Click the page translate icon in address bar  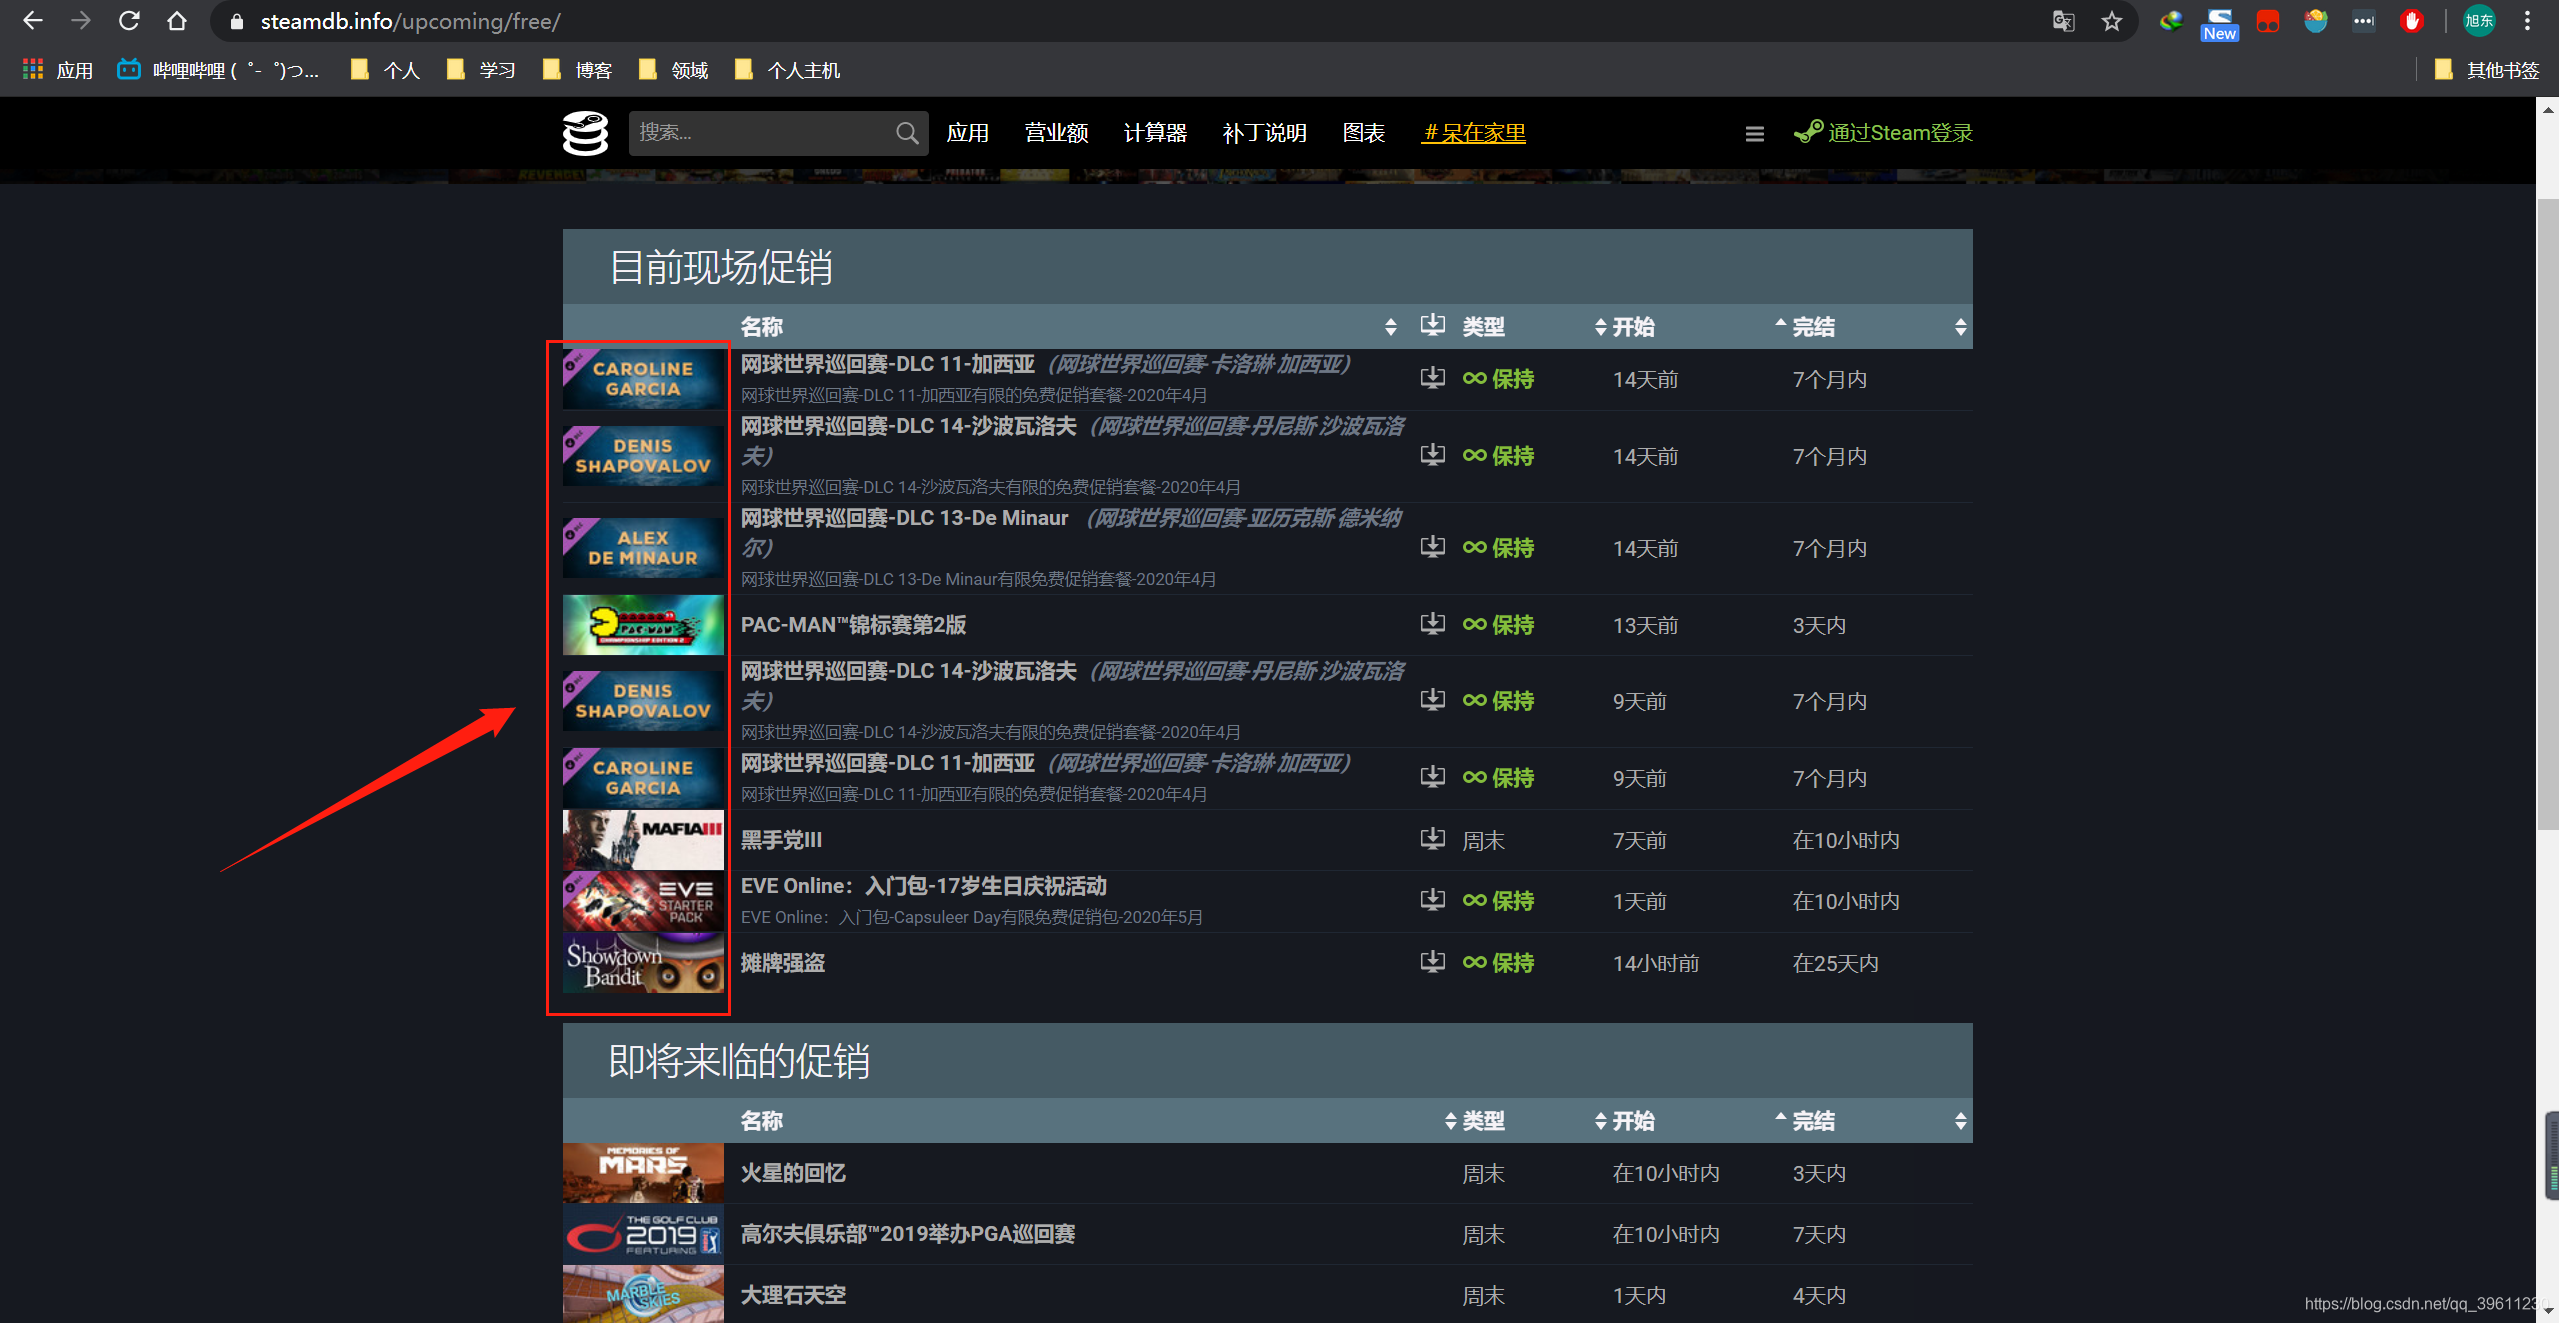point(2063,21)
